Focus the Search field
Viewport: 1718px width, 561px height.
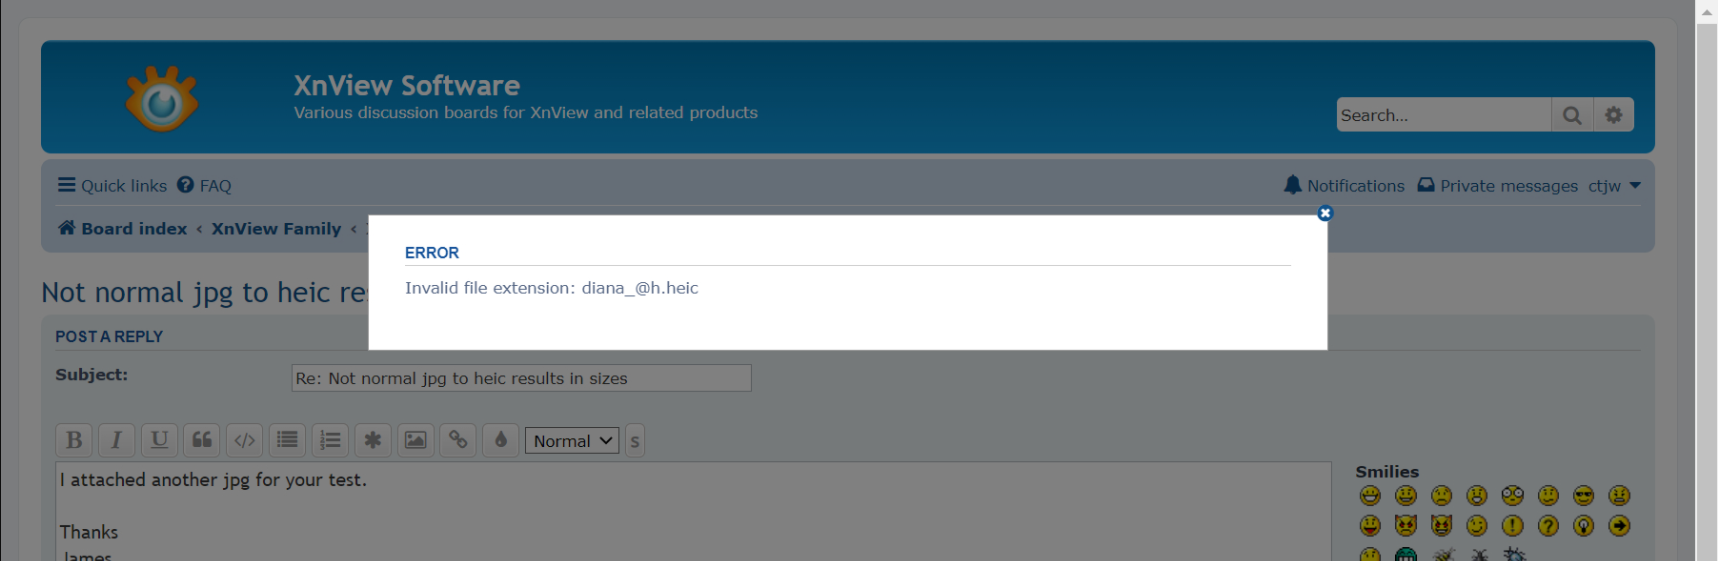(1444, 115)
